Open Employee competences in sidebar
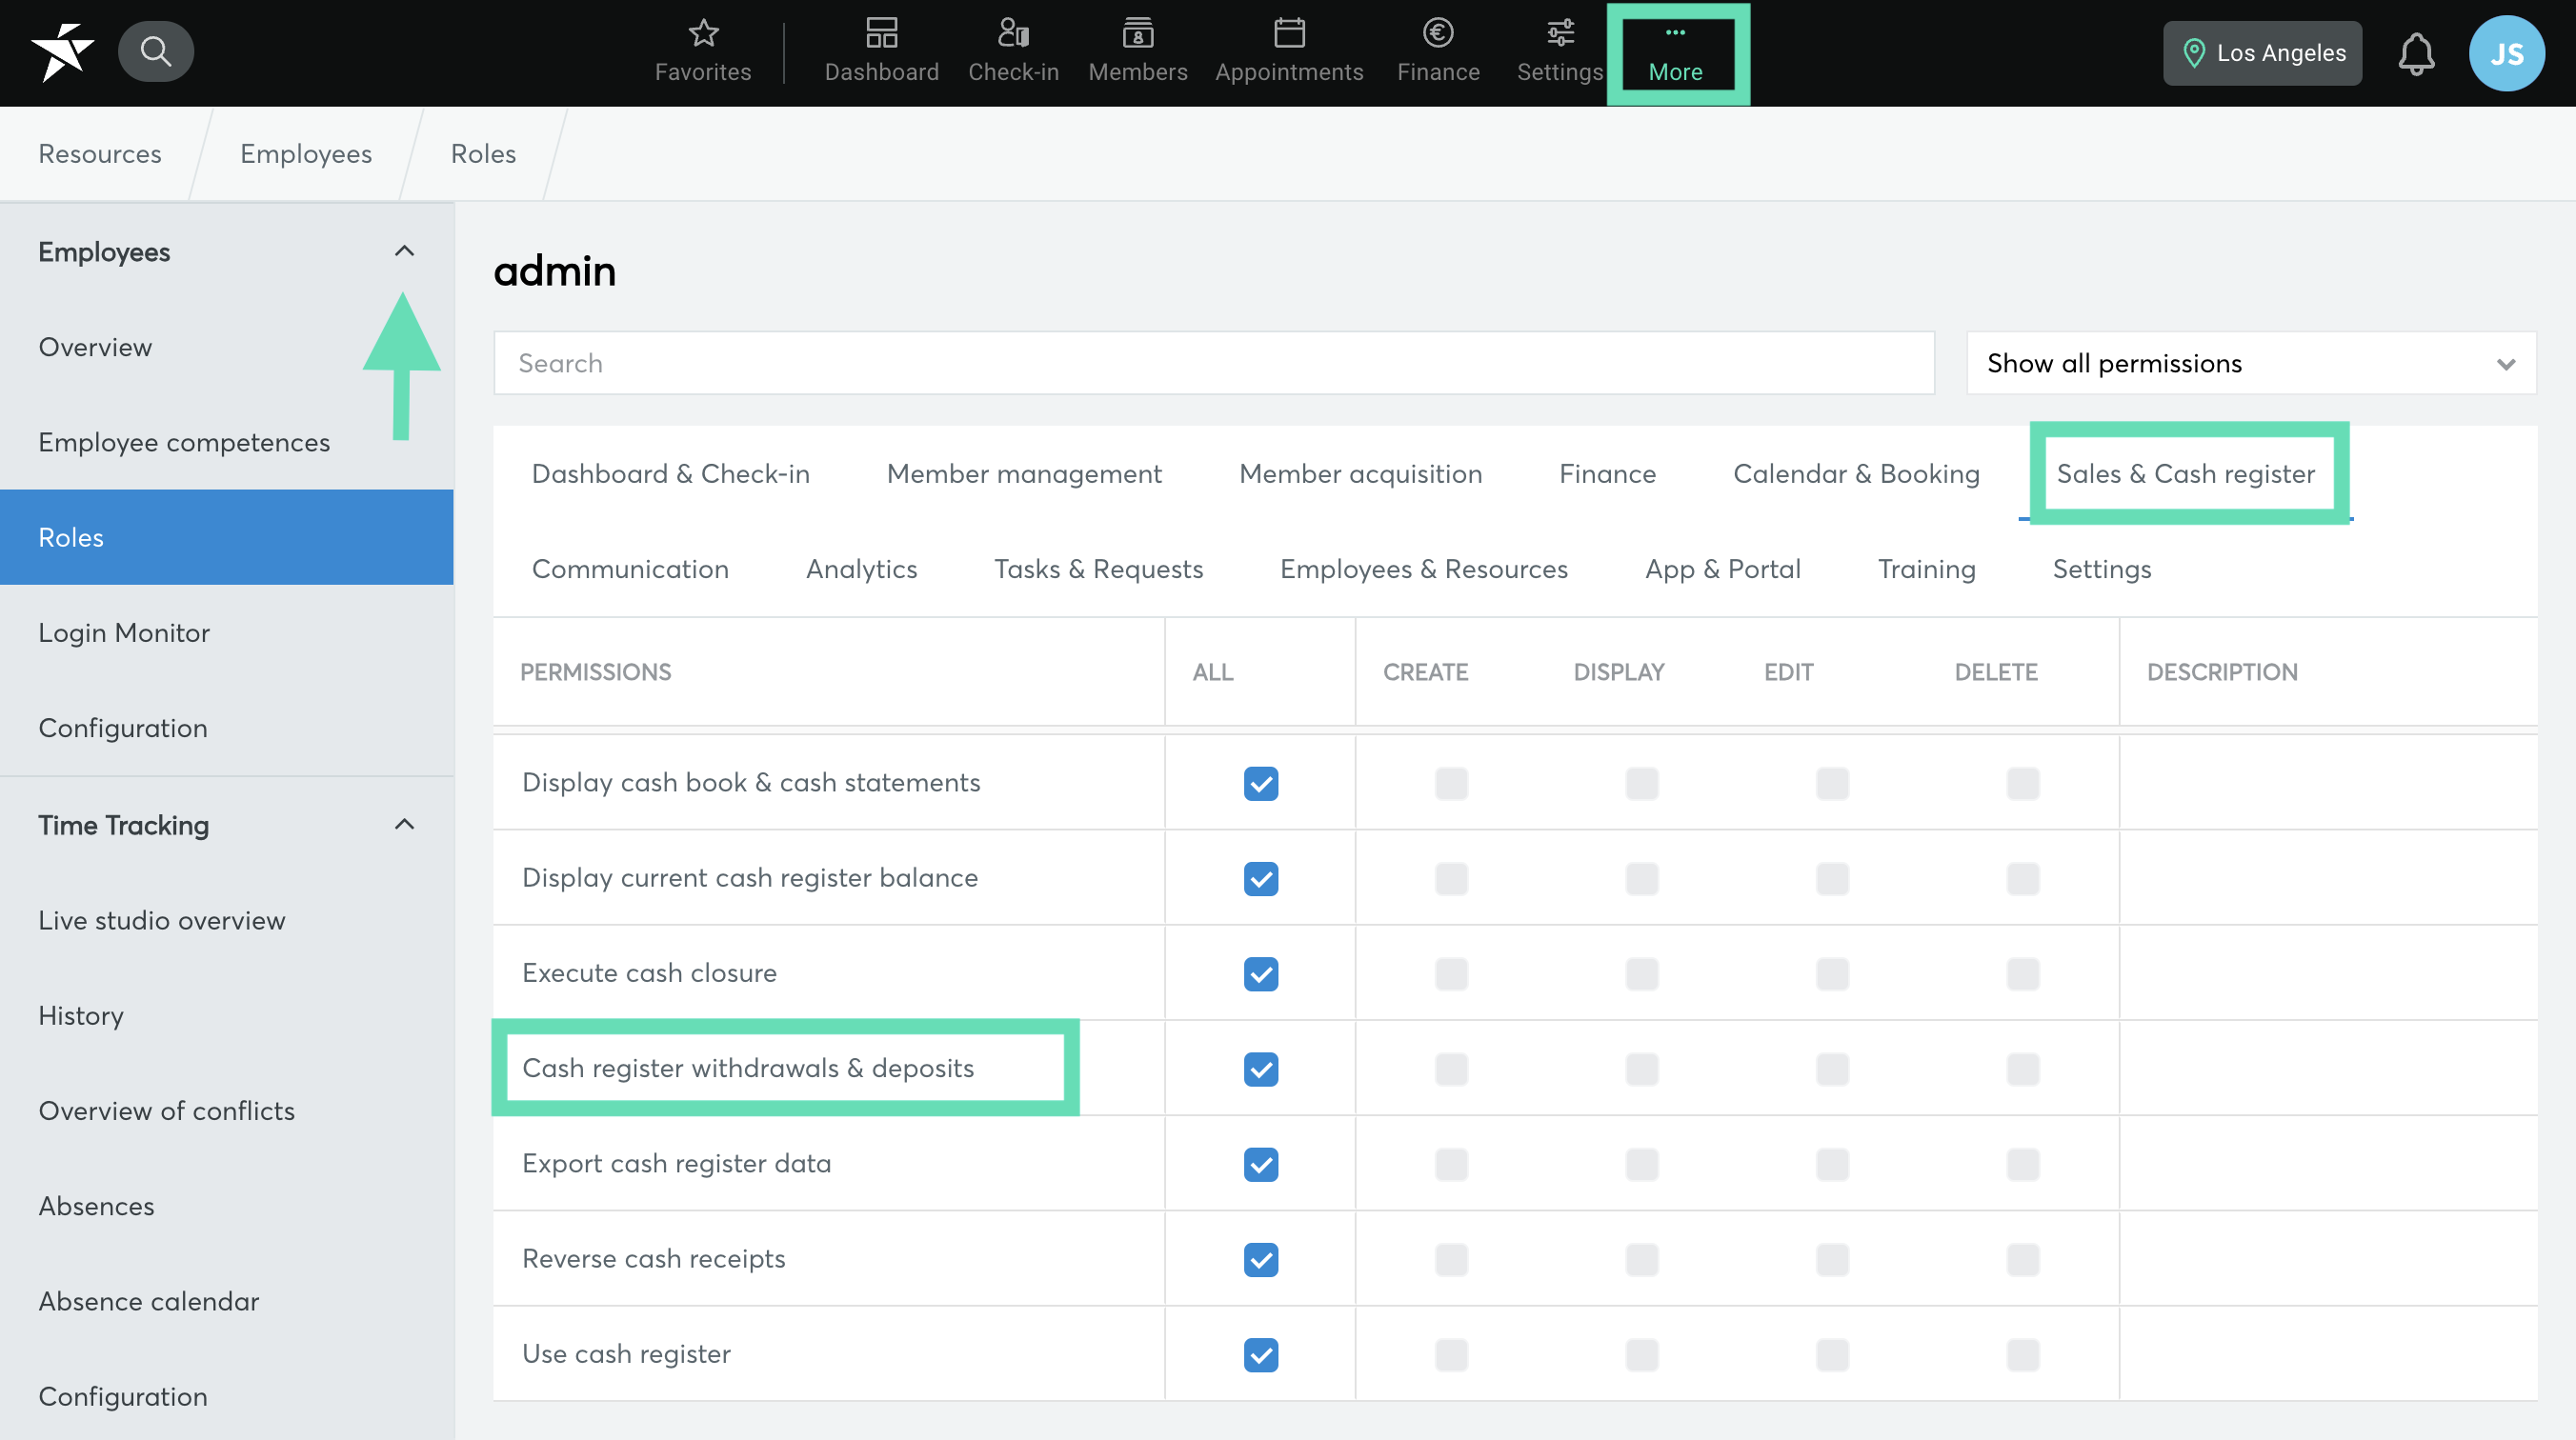The image size is (2576, 1440). [x=226, y=442]
